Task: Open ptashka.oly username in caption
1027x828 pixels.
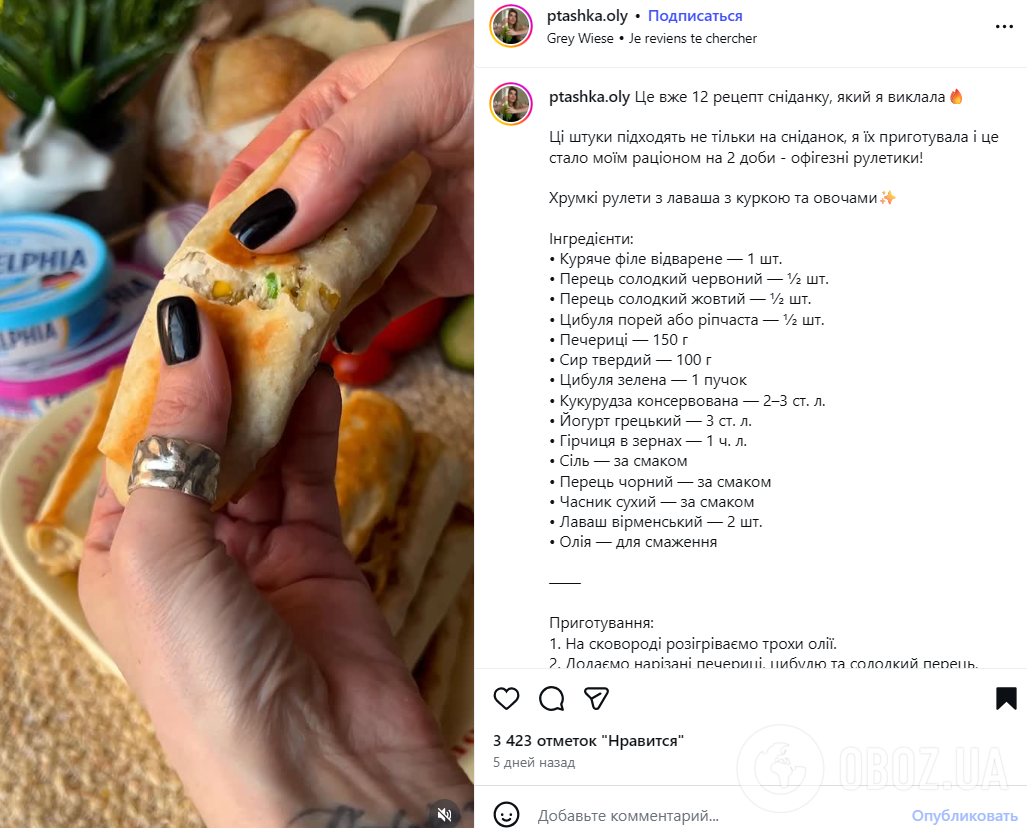Action: tap(589, 97)
